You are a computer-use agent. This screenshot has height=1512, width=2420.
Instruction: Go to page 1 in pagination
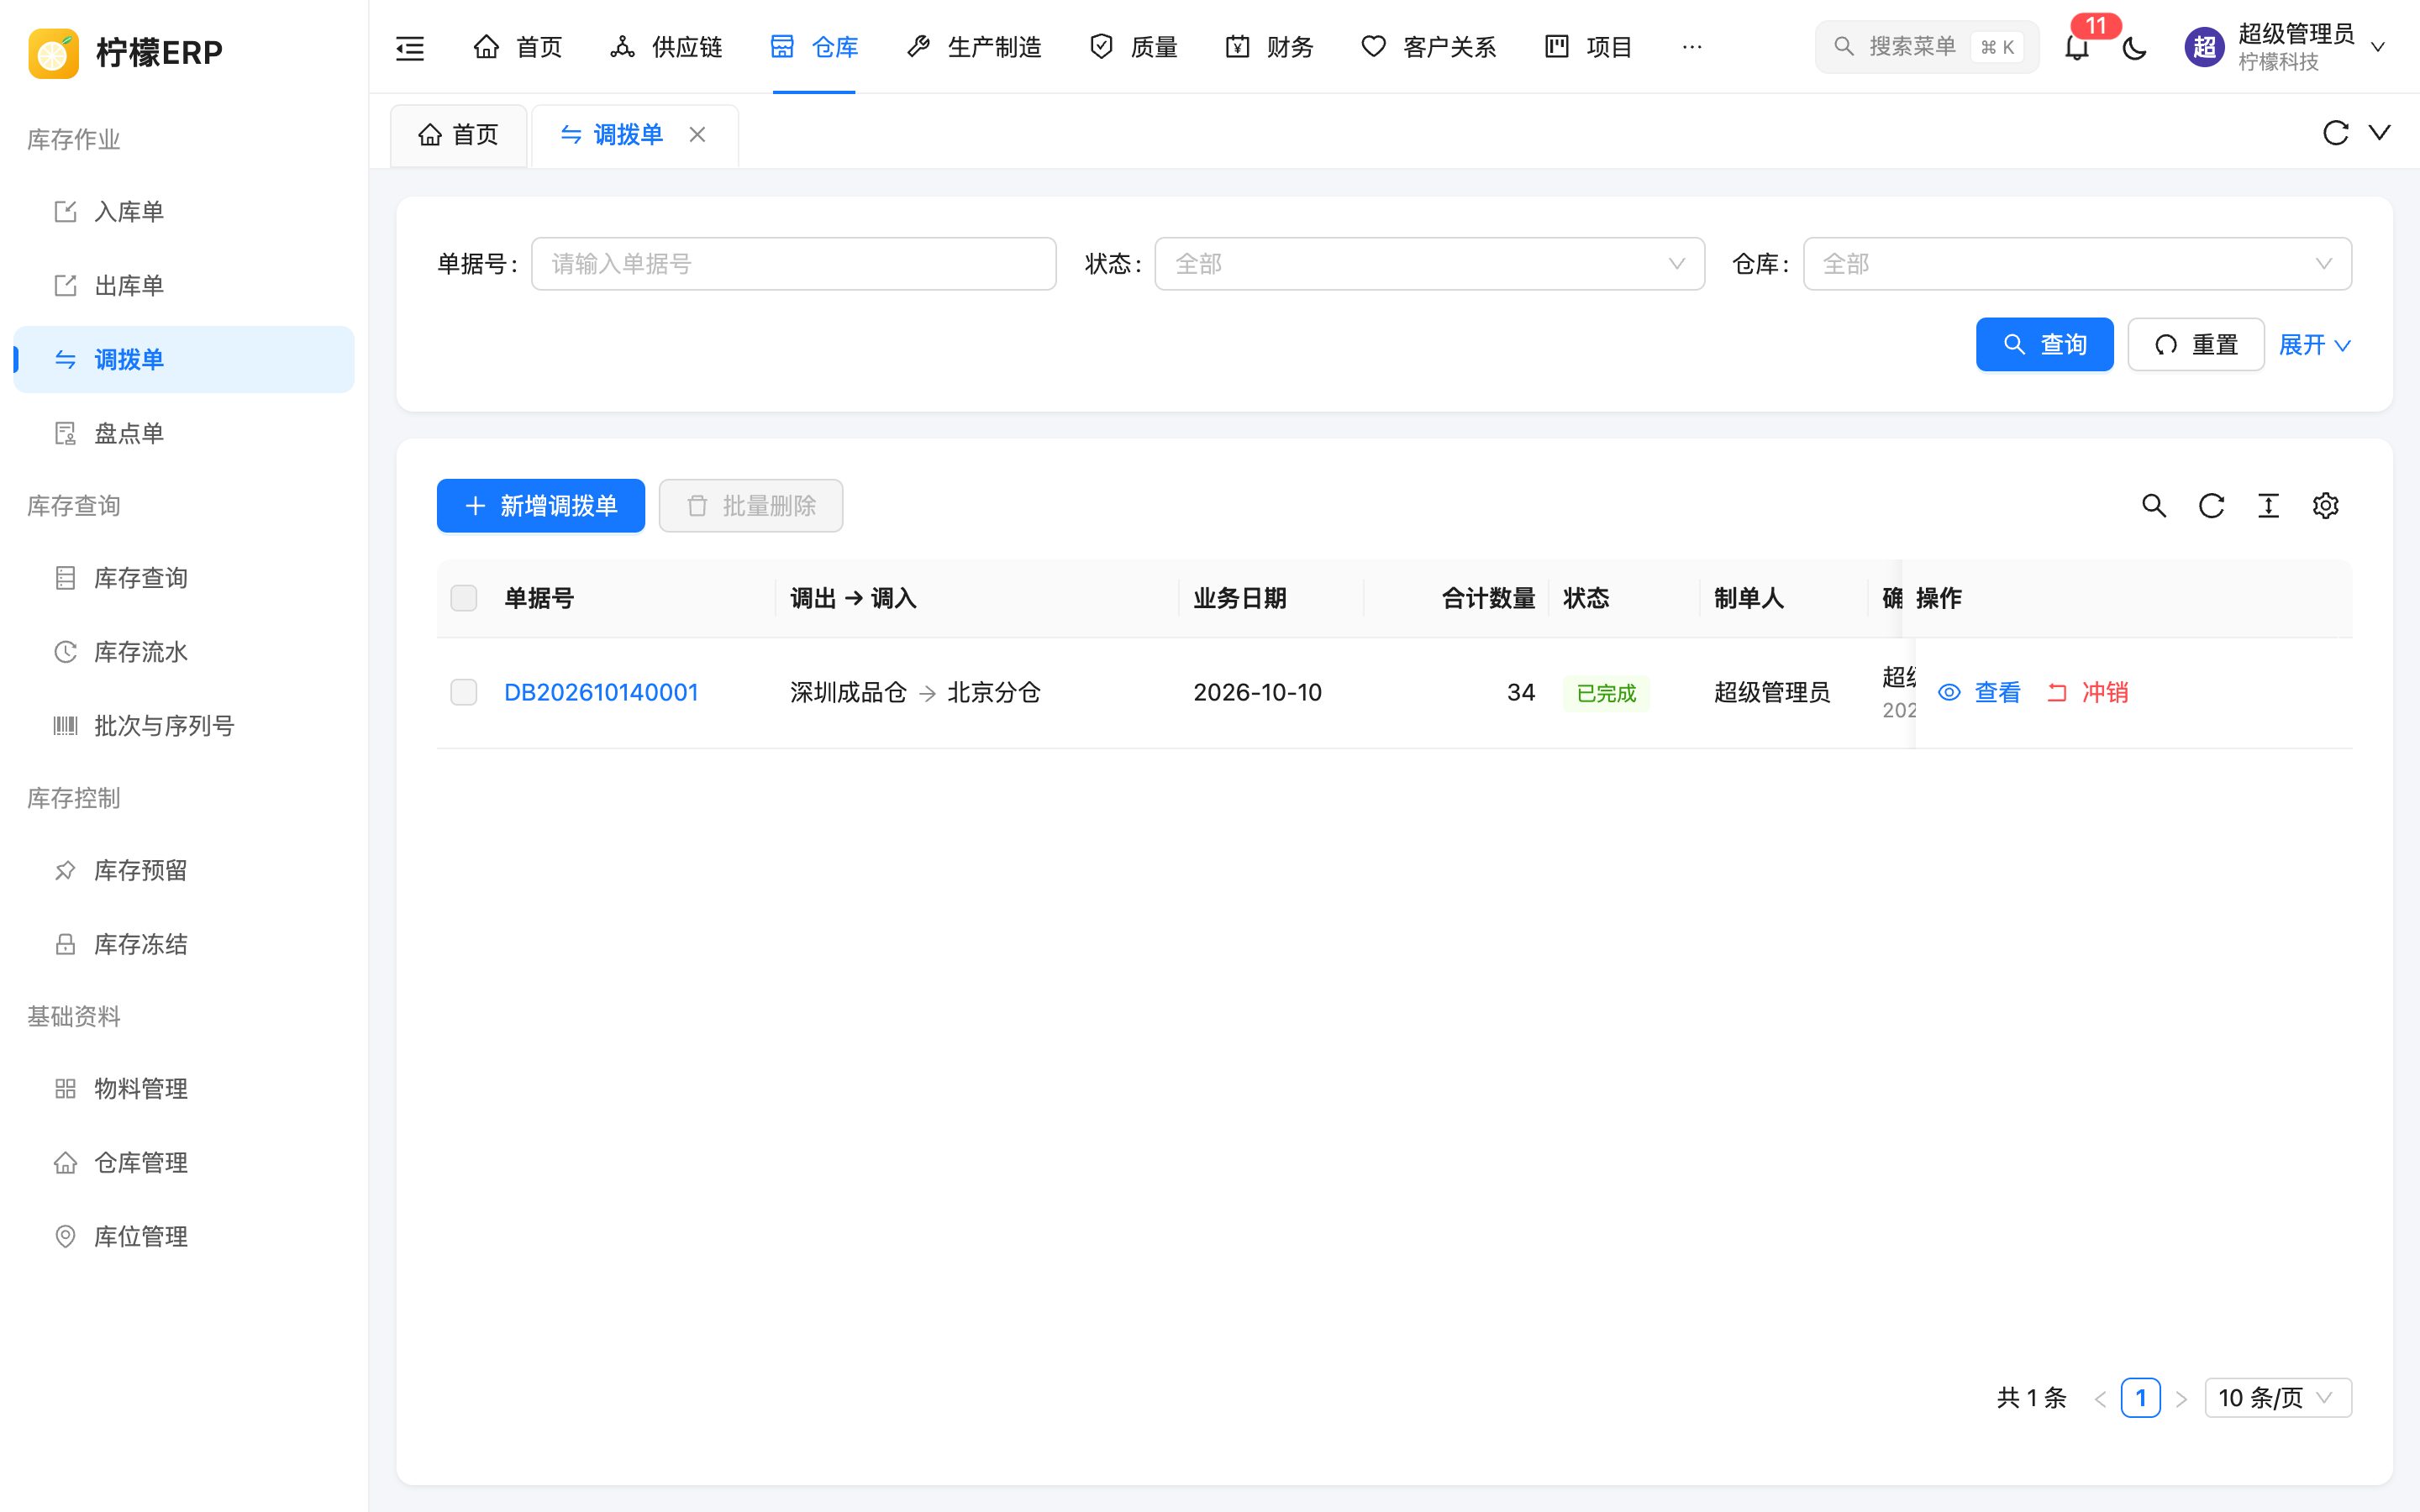tap(2140, 1398)
